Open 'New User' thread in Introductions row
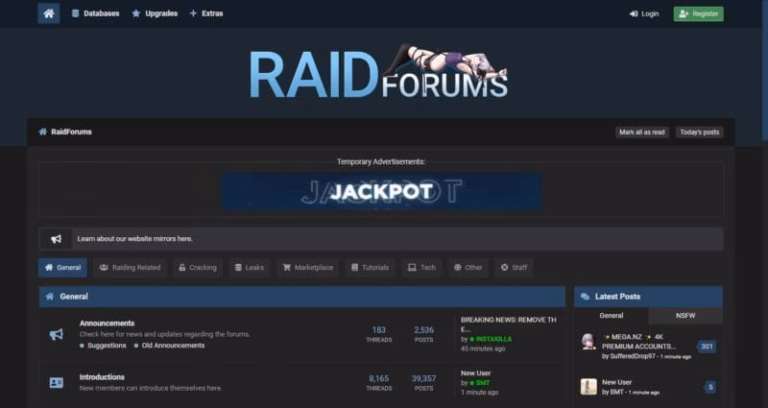This screenshot has height=408, width=768. (x=476, y=373)
